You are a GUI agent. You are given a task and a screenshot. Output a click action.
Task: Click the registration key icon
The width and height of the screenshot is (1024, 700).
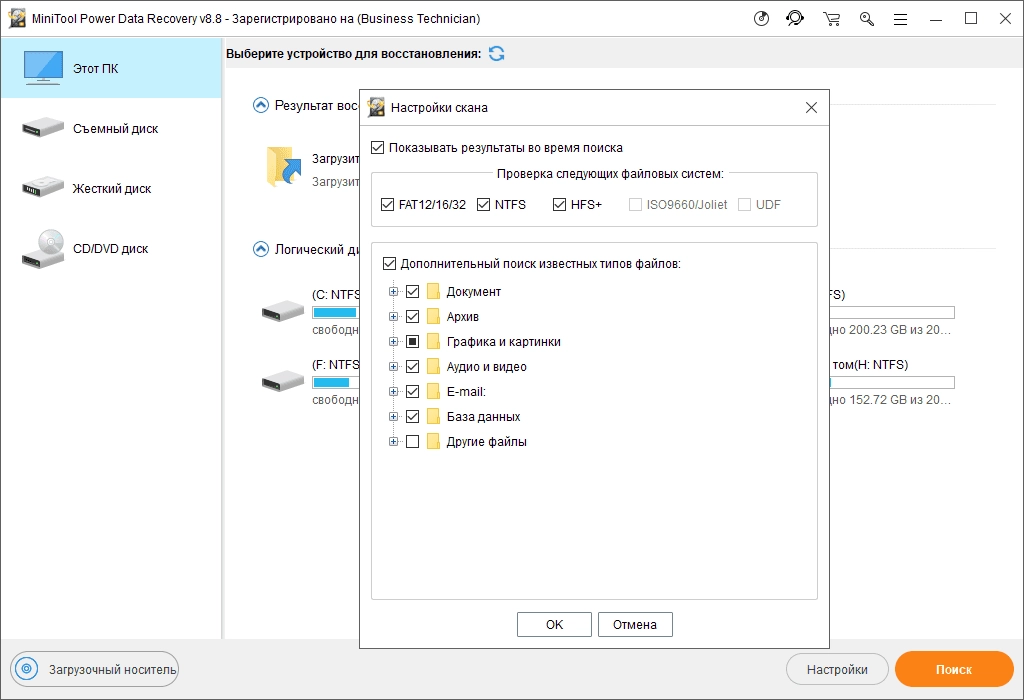(x=867, y=19)
